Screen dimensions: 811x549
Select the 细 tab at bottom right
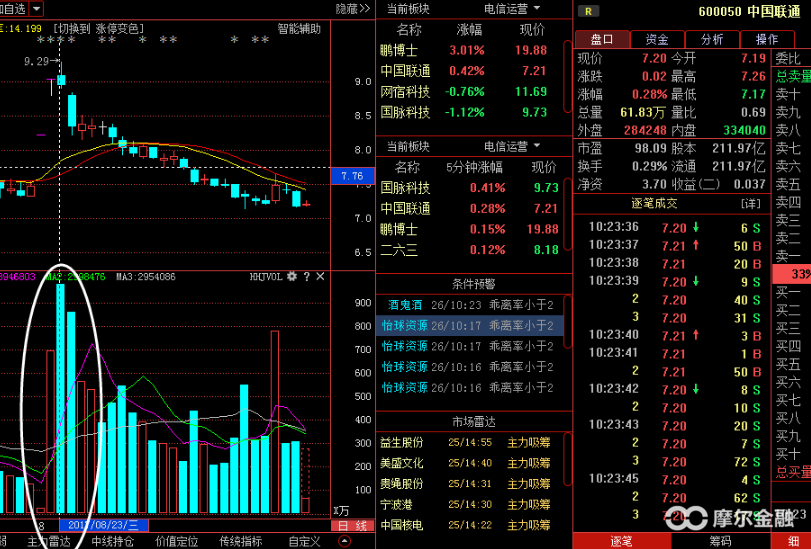click(792, 541)
